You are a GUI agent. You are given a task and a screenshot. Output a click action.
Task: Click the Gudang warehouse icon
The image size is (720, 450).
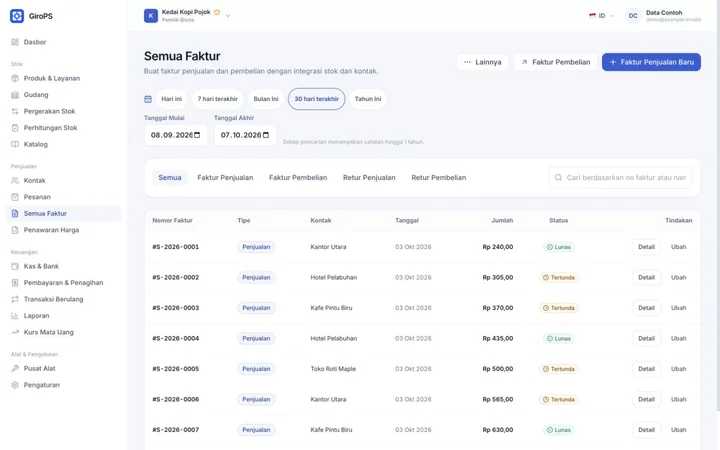tap(15, 95)
